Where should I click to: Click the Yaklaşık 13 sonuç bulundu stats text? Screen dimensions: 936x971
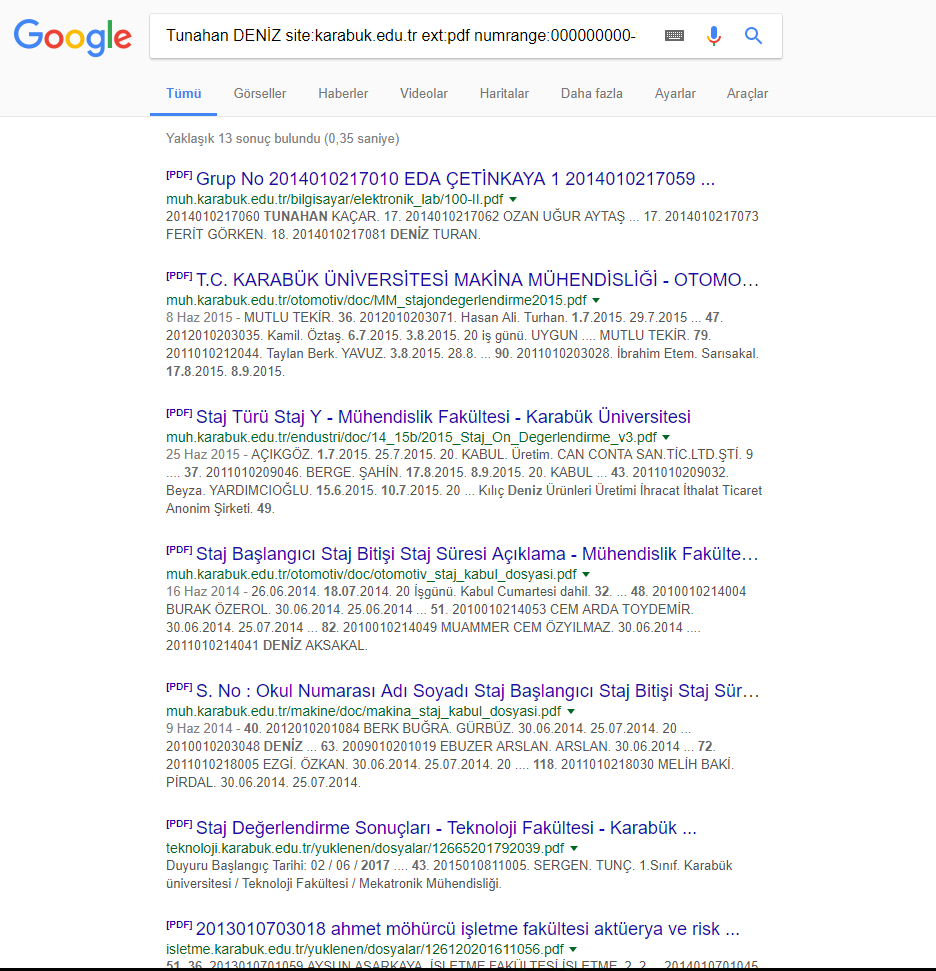282,139
